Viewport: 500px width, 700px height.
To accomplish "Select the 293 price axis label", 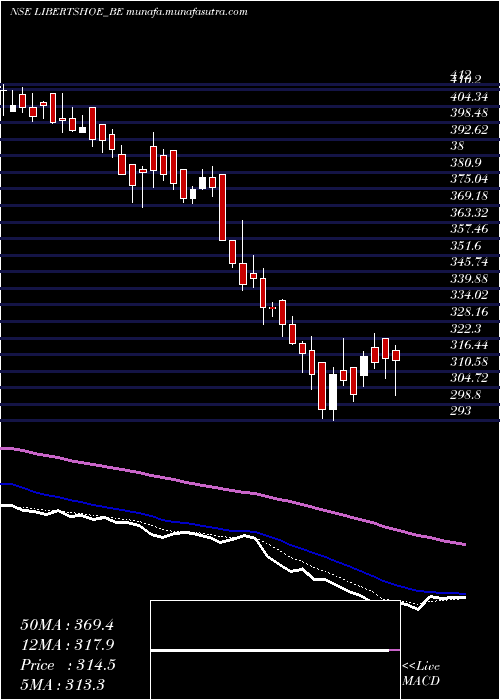I will coord(460,411).
